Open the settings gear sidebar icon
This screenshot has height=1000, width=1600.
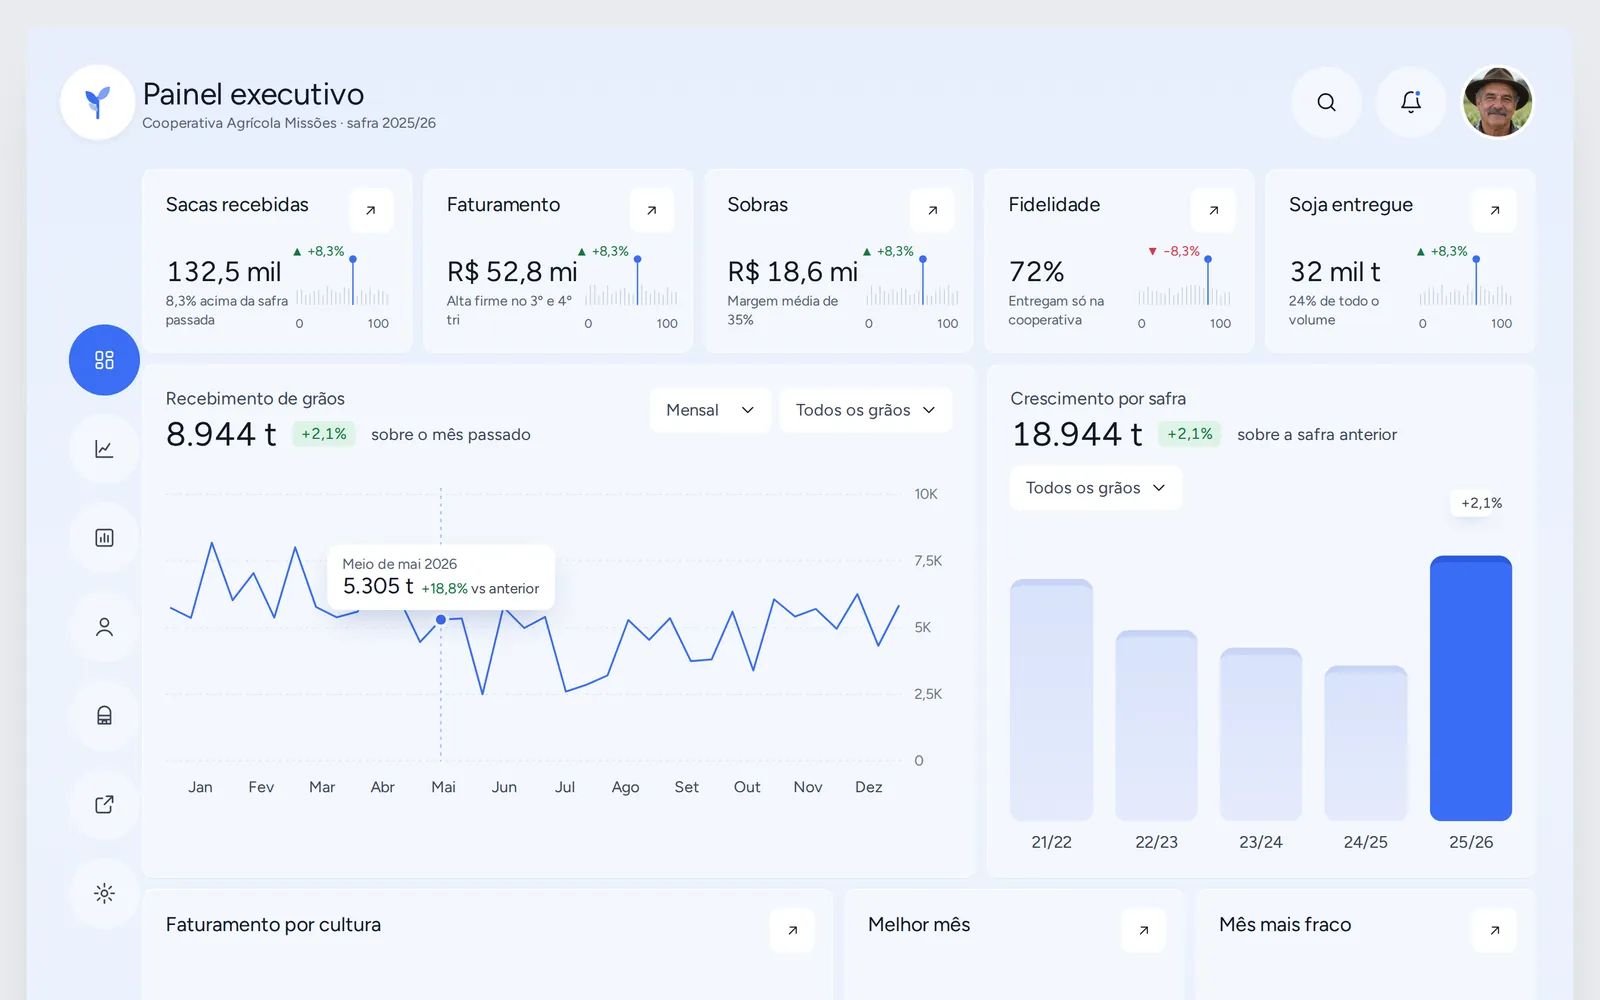pos(104,893)
